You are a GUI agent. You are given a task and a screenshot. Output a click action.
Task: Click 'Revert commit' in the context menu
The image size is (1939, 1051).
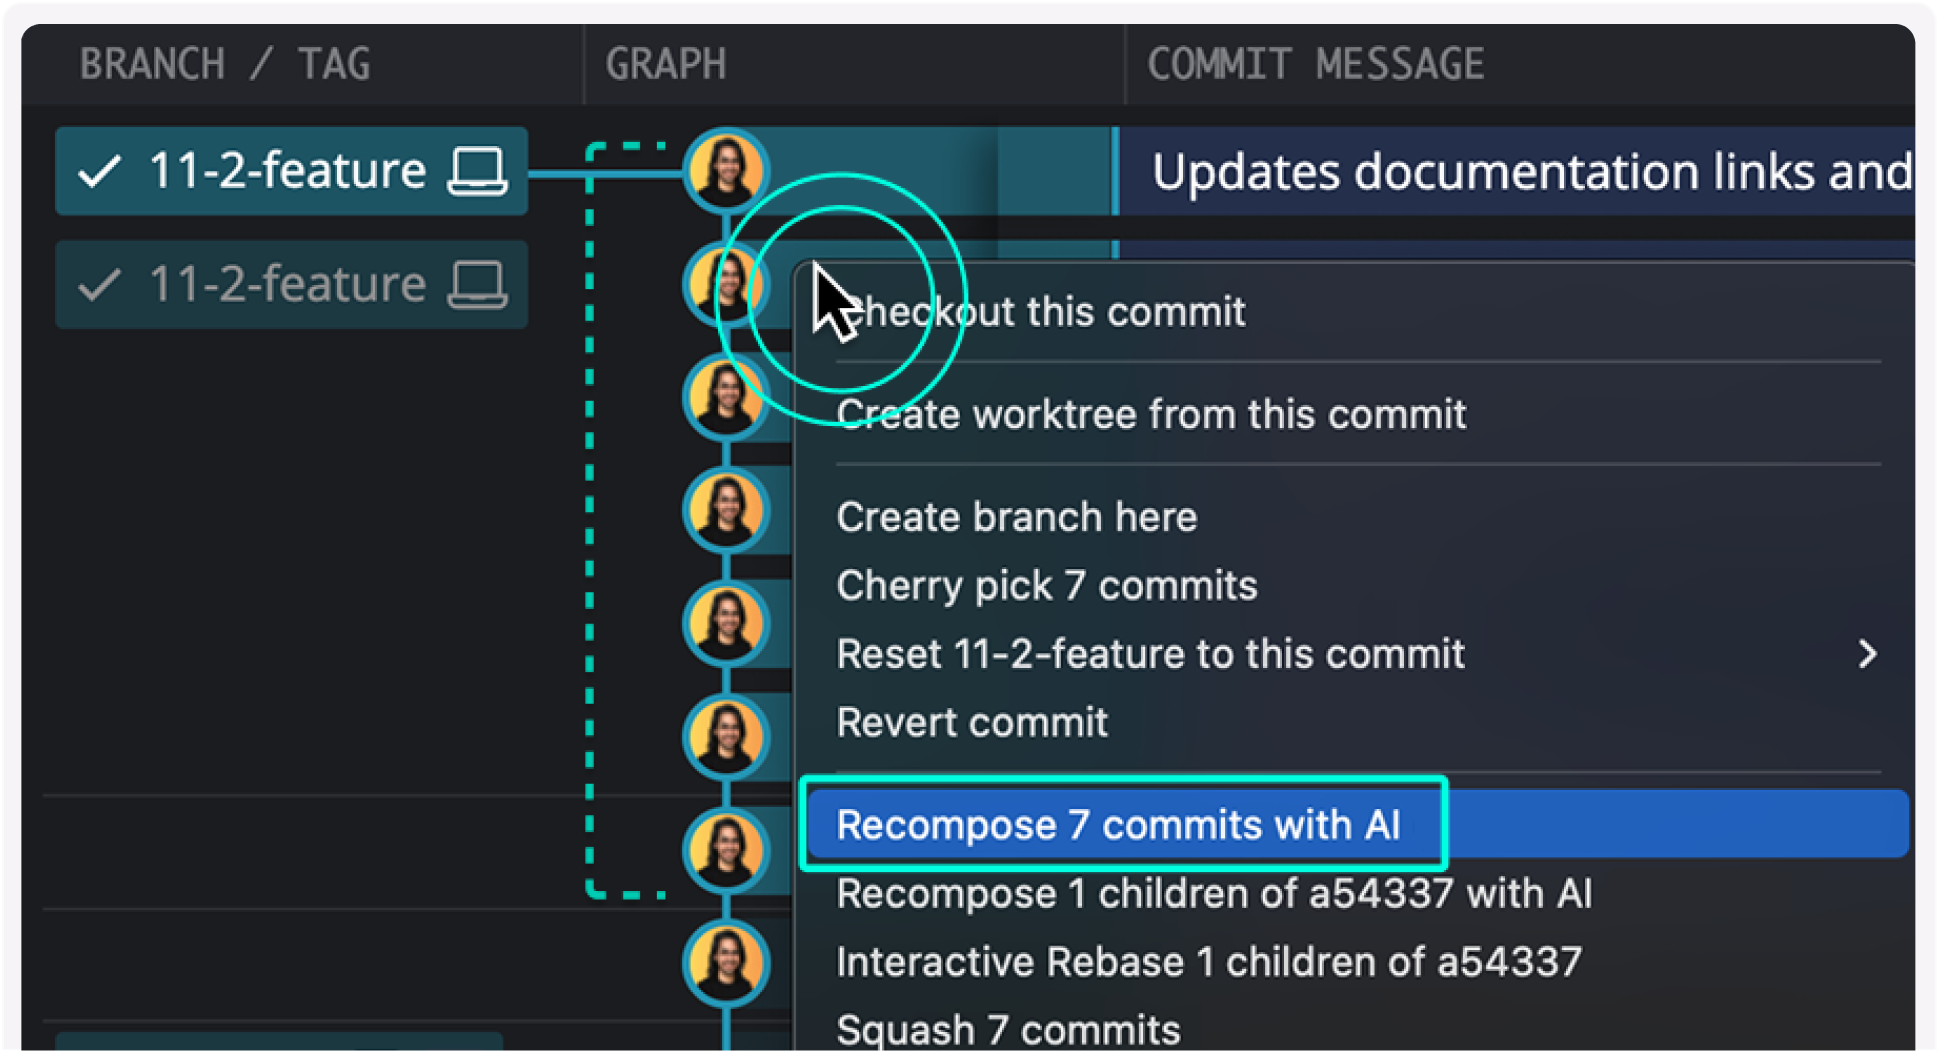972,722
